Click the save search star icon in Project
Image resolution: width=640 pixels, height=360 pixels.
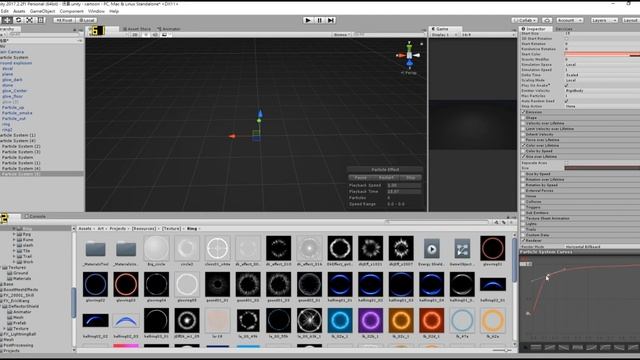(511, 222)
